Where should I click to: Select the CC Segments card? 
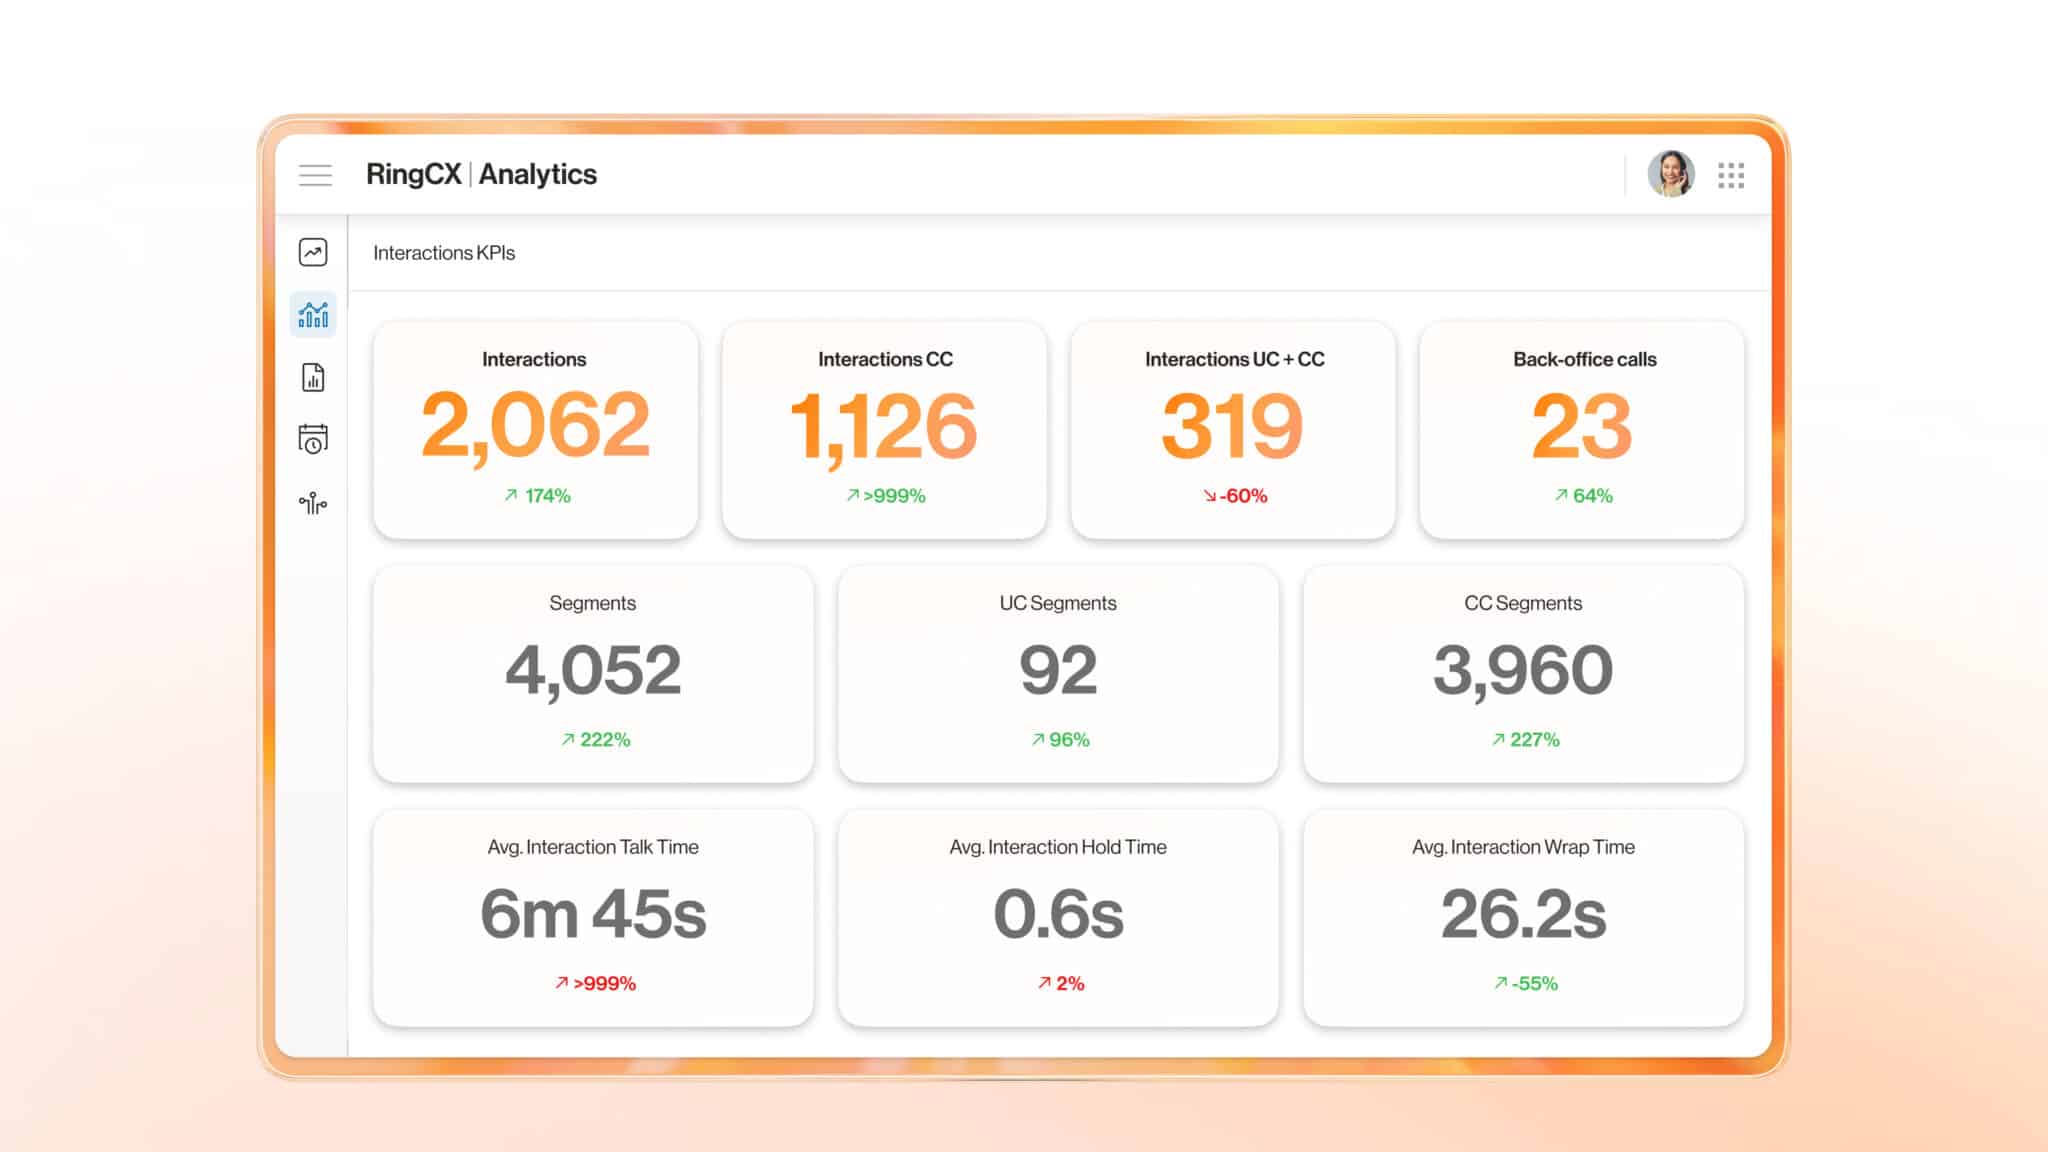(1523, 673)
